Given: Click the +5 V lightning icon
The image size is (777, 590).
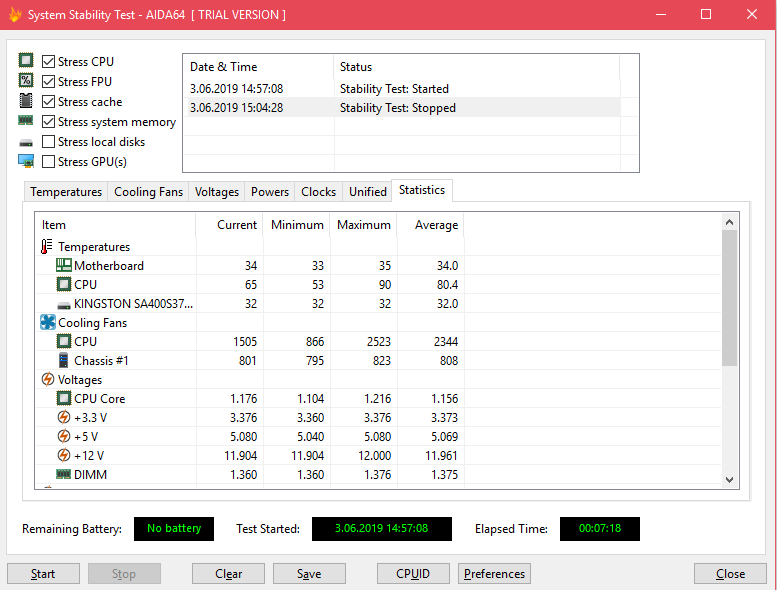Looking at the screenshot, I should (x=63, y=436).
